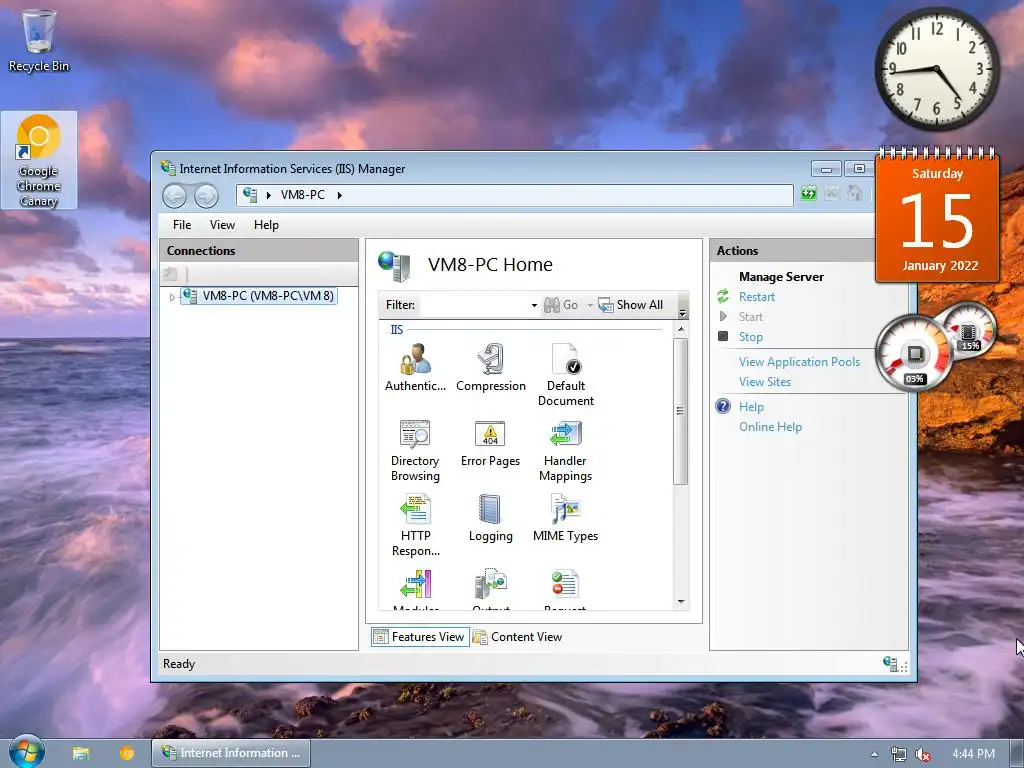Viewport: 1024px width, 768px height.
Task: Click the green refresh page icon
Action: click(x=808, y=193)
